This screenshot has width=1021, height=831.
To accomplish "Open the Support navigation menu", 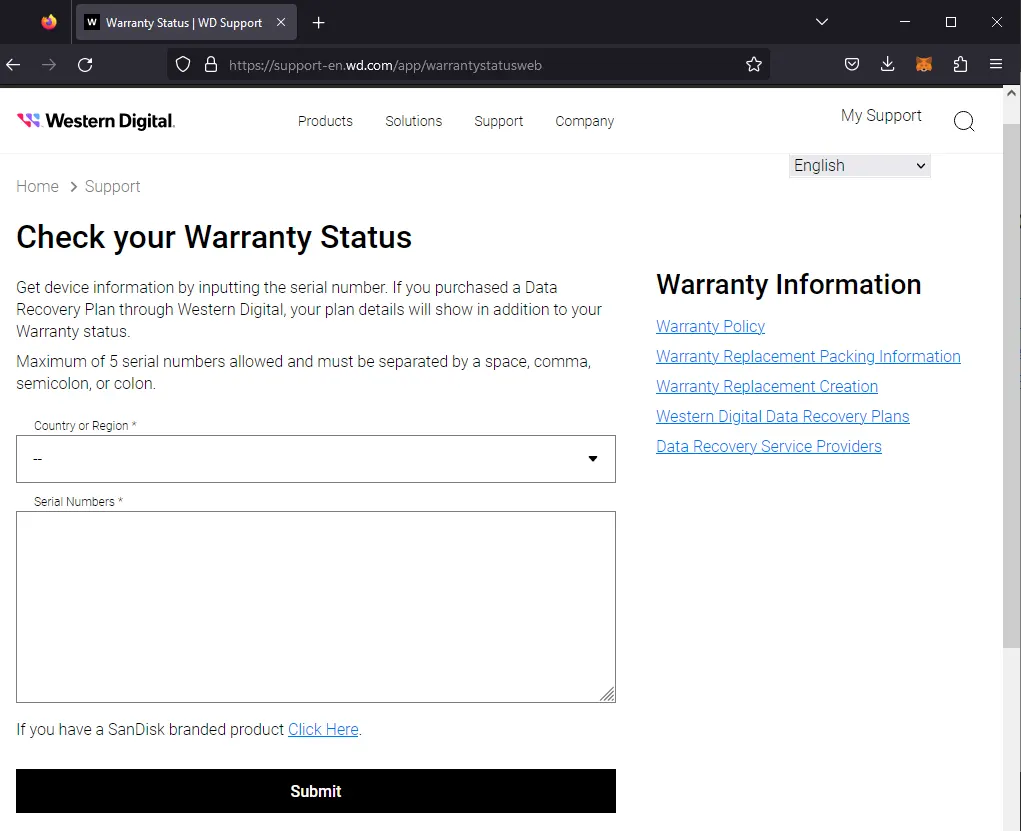I will (499, 121).
